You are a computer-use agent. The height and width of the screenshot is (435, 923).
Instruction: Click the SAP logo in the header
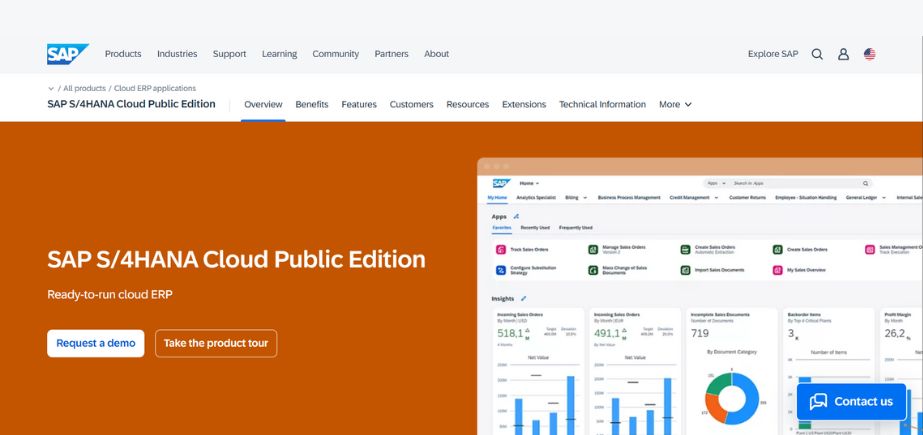point(68,54)
